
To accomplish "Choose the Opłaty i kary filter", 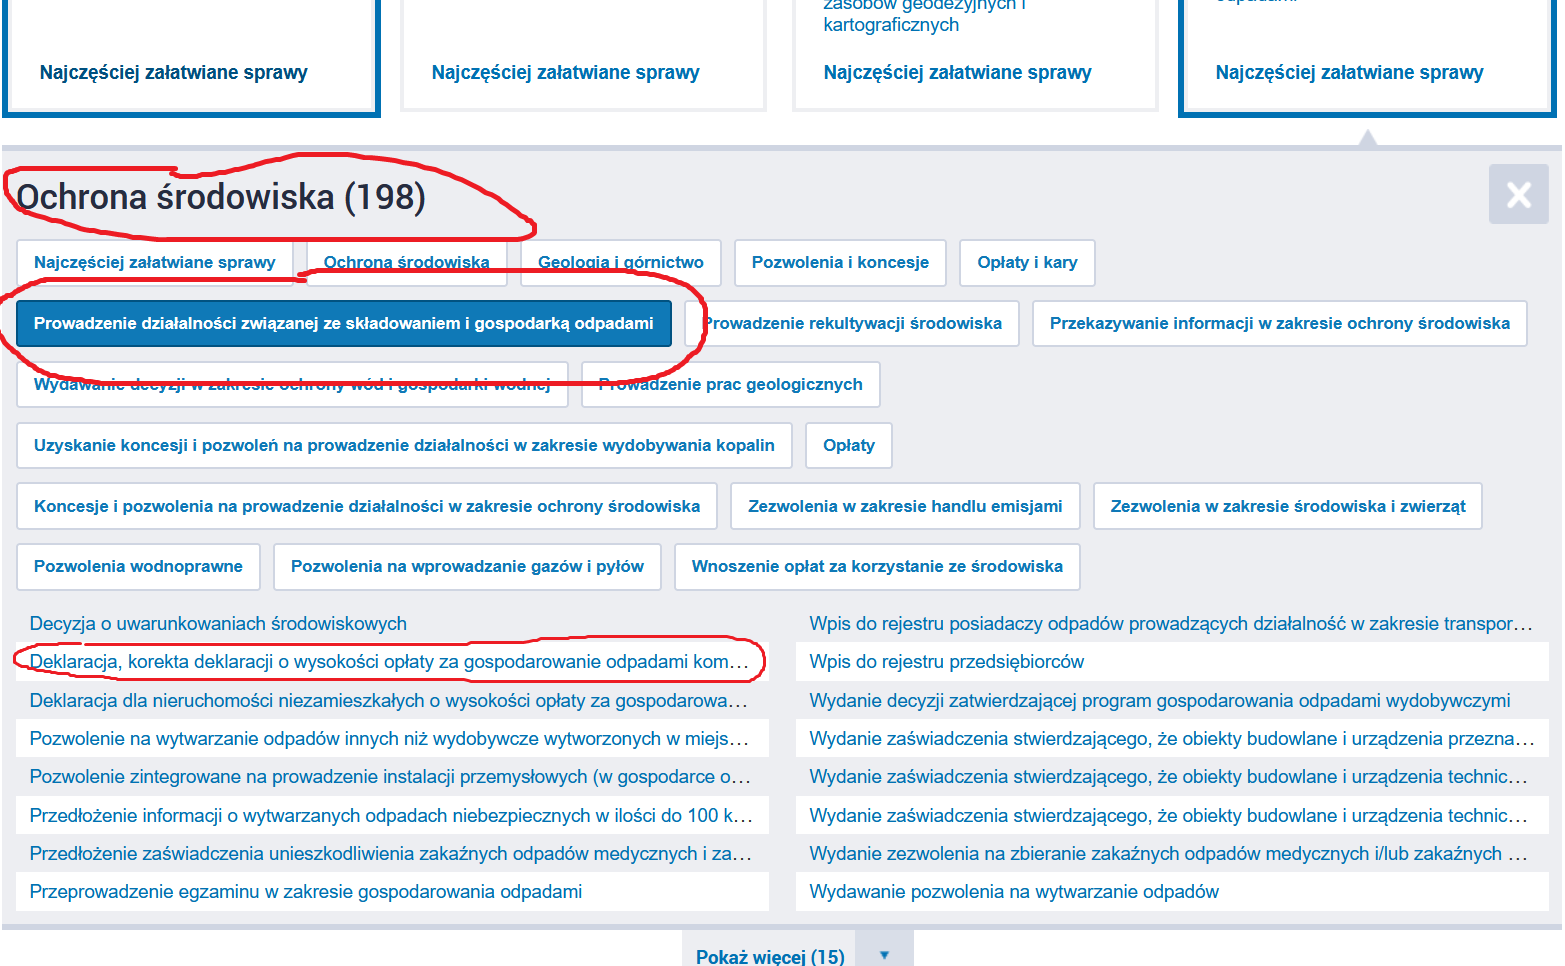I will (1027, 263).
